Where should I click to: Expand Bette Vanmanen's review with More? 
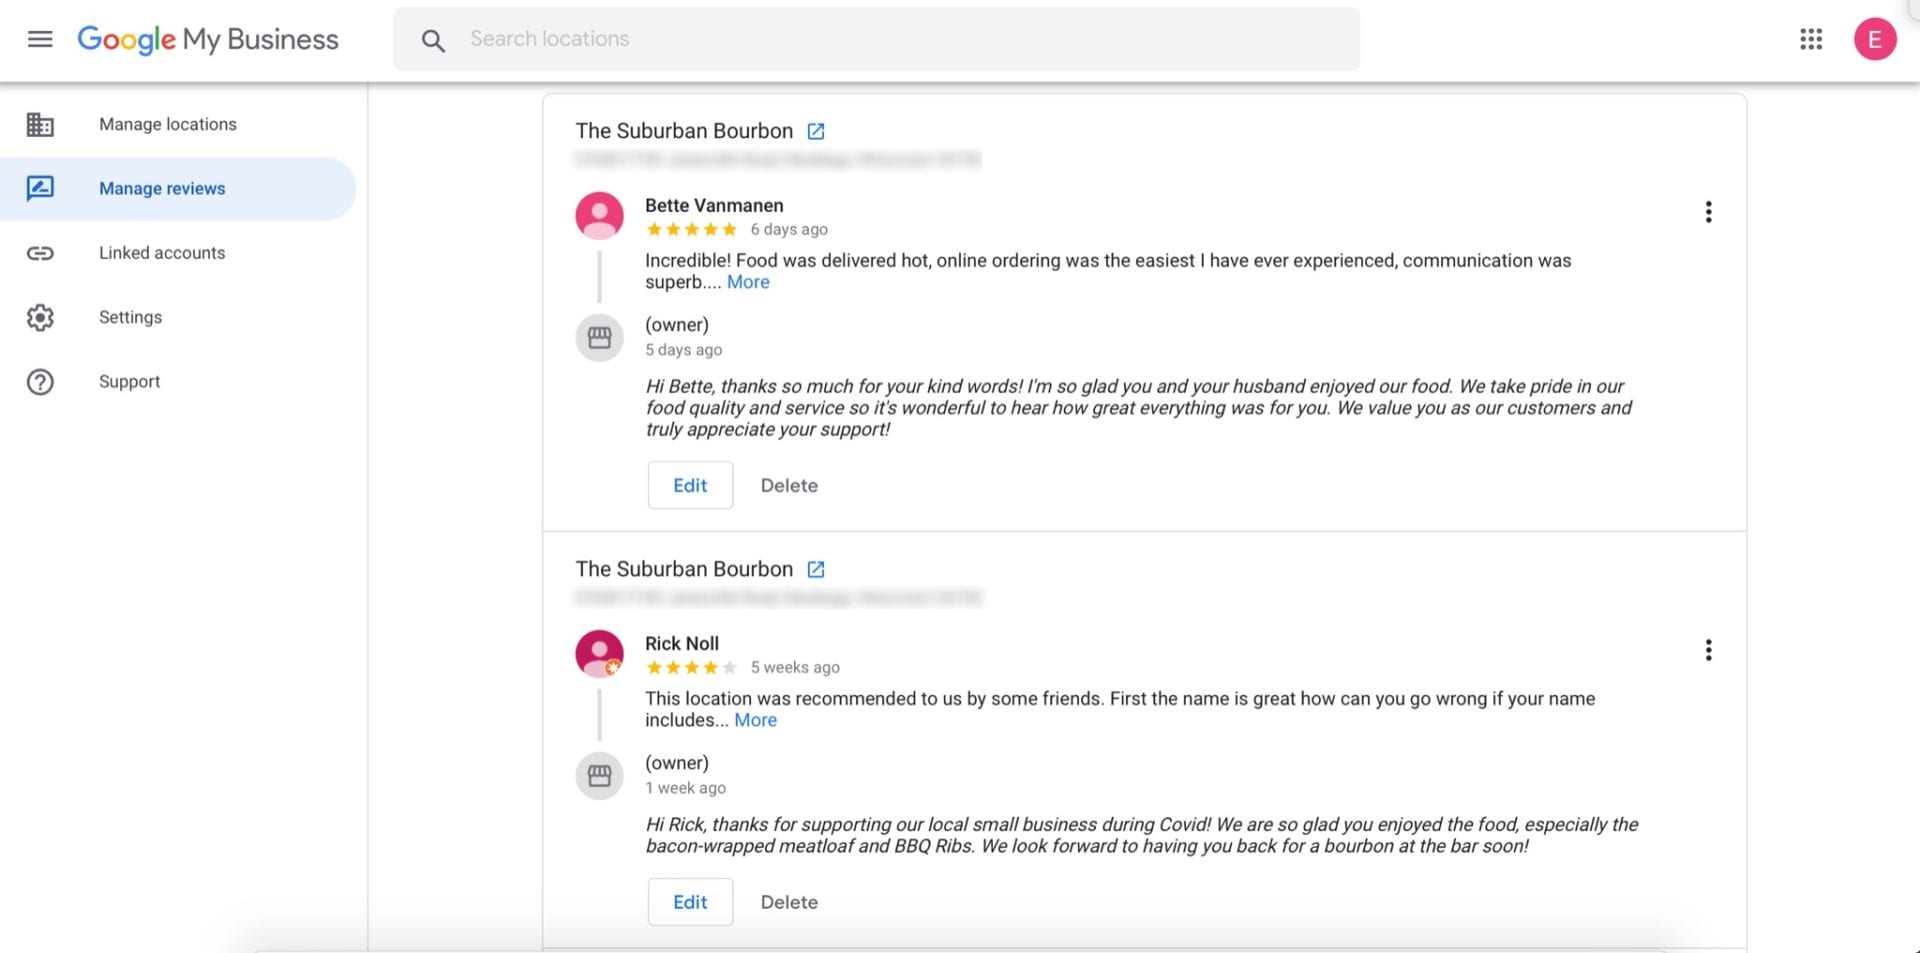click(x=748, y=282)
